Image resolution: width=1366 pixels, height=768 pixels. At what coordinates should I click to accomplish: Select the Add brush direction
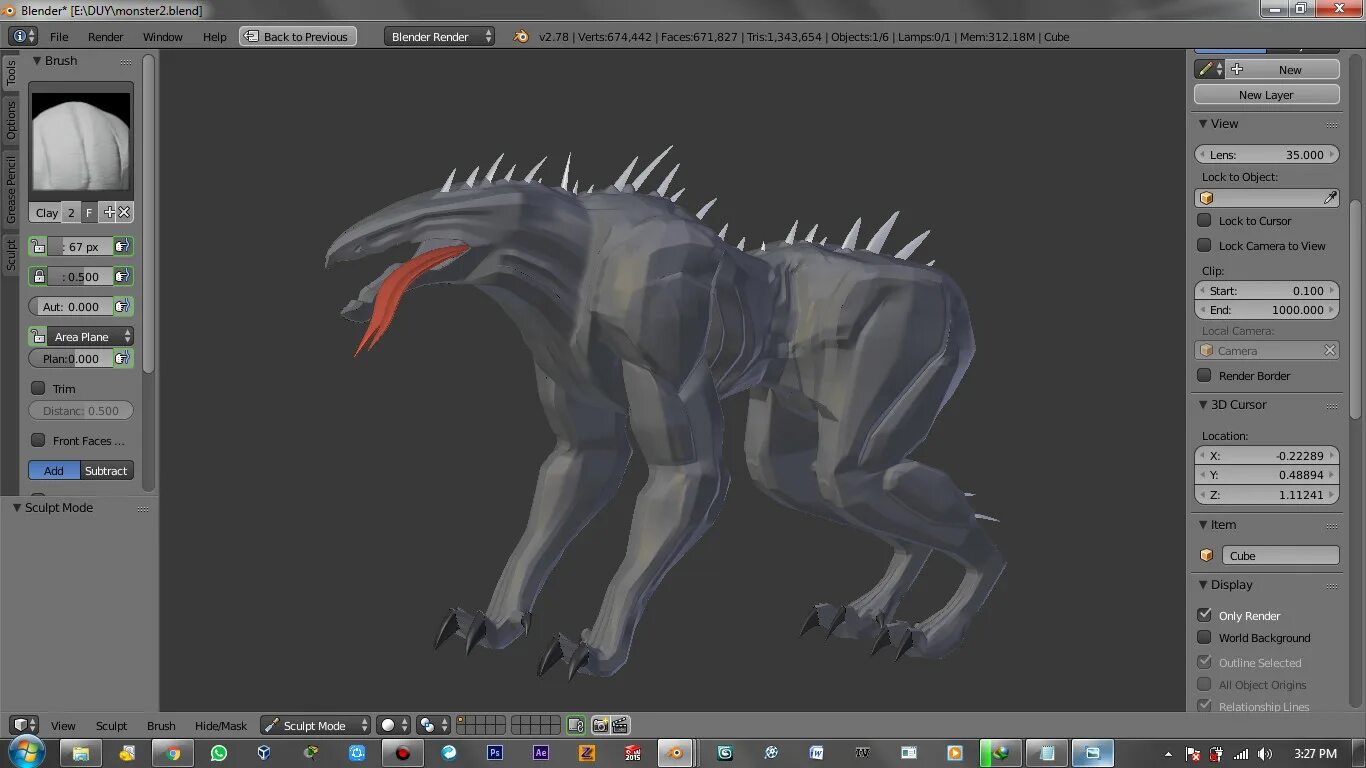pyautogui.click(x=54, y=470)
